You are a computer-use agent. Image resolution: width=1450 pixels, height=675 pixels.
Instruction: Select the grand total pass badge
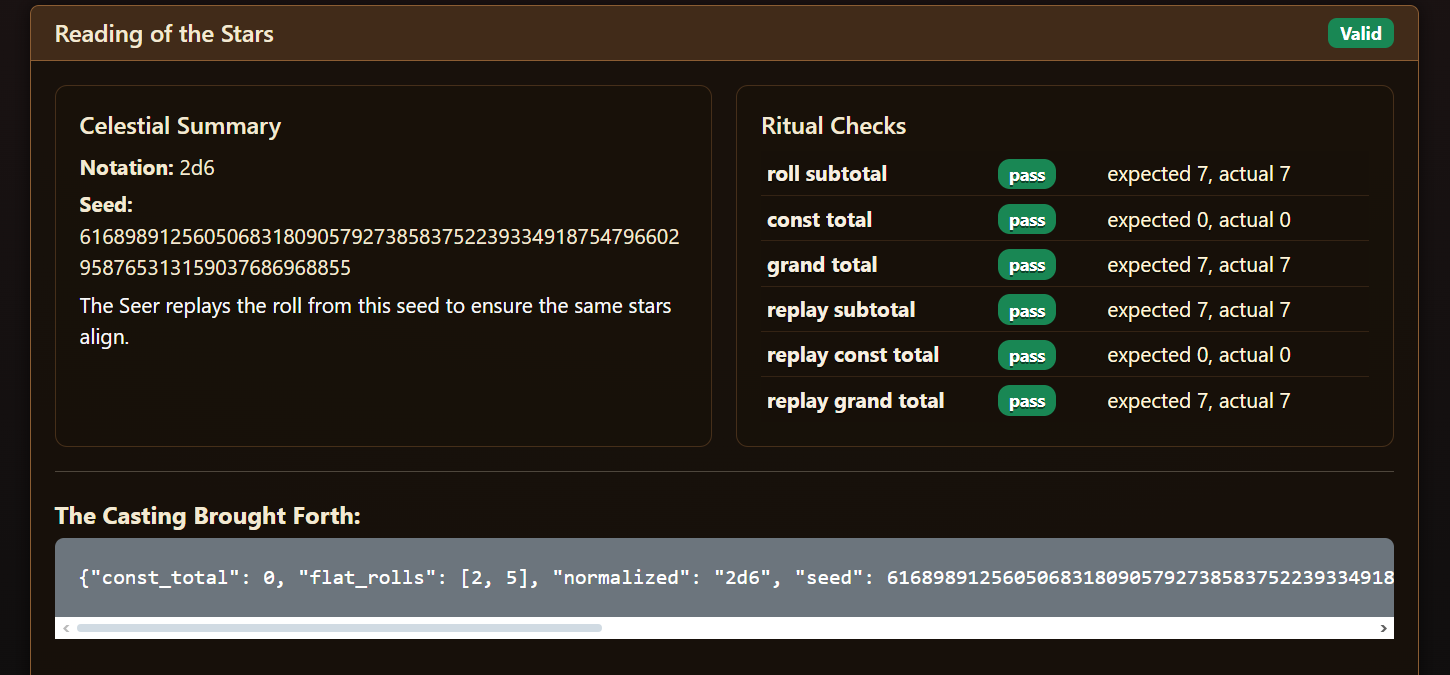coord(1026,265)
